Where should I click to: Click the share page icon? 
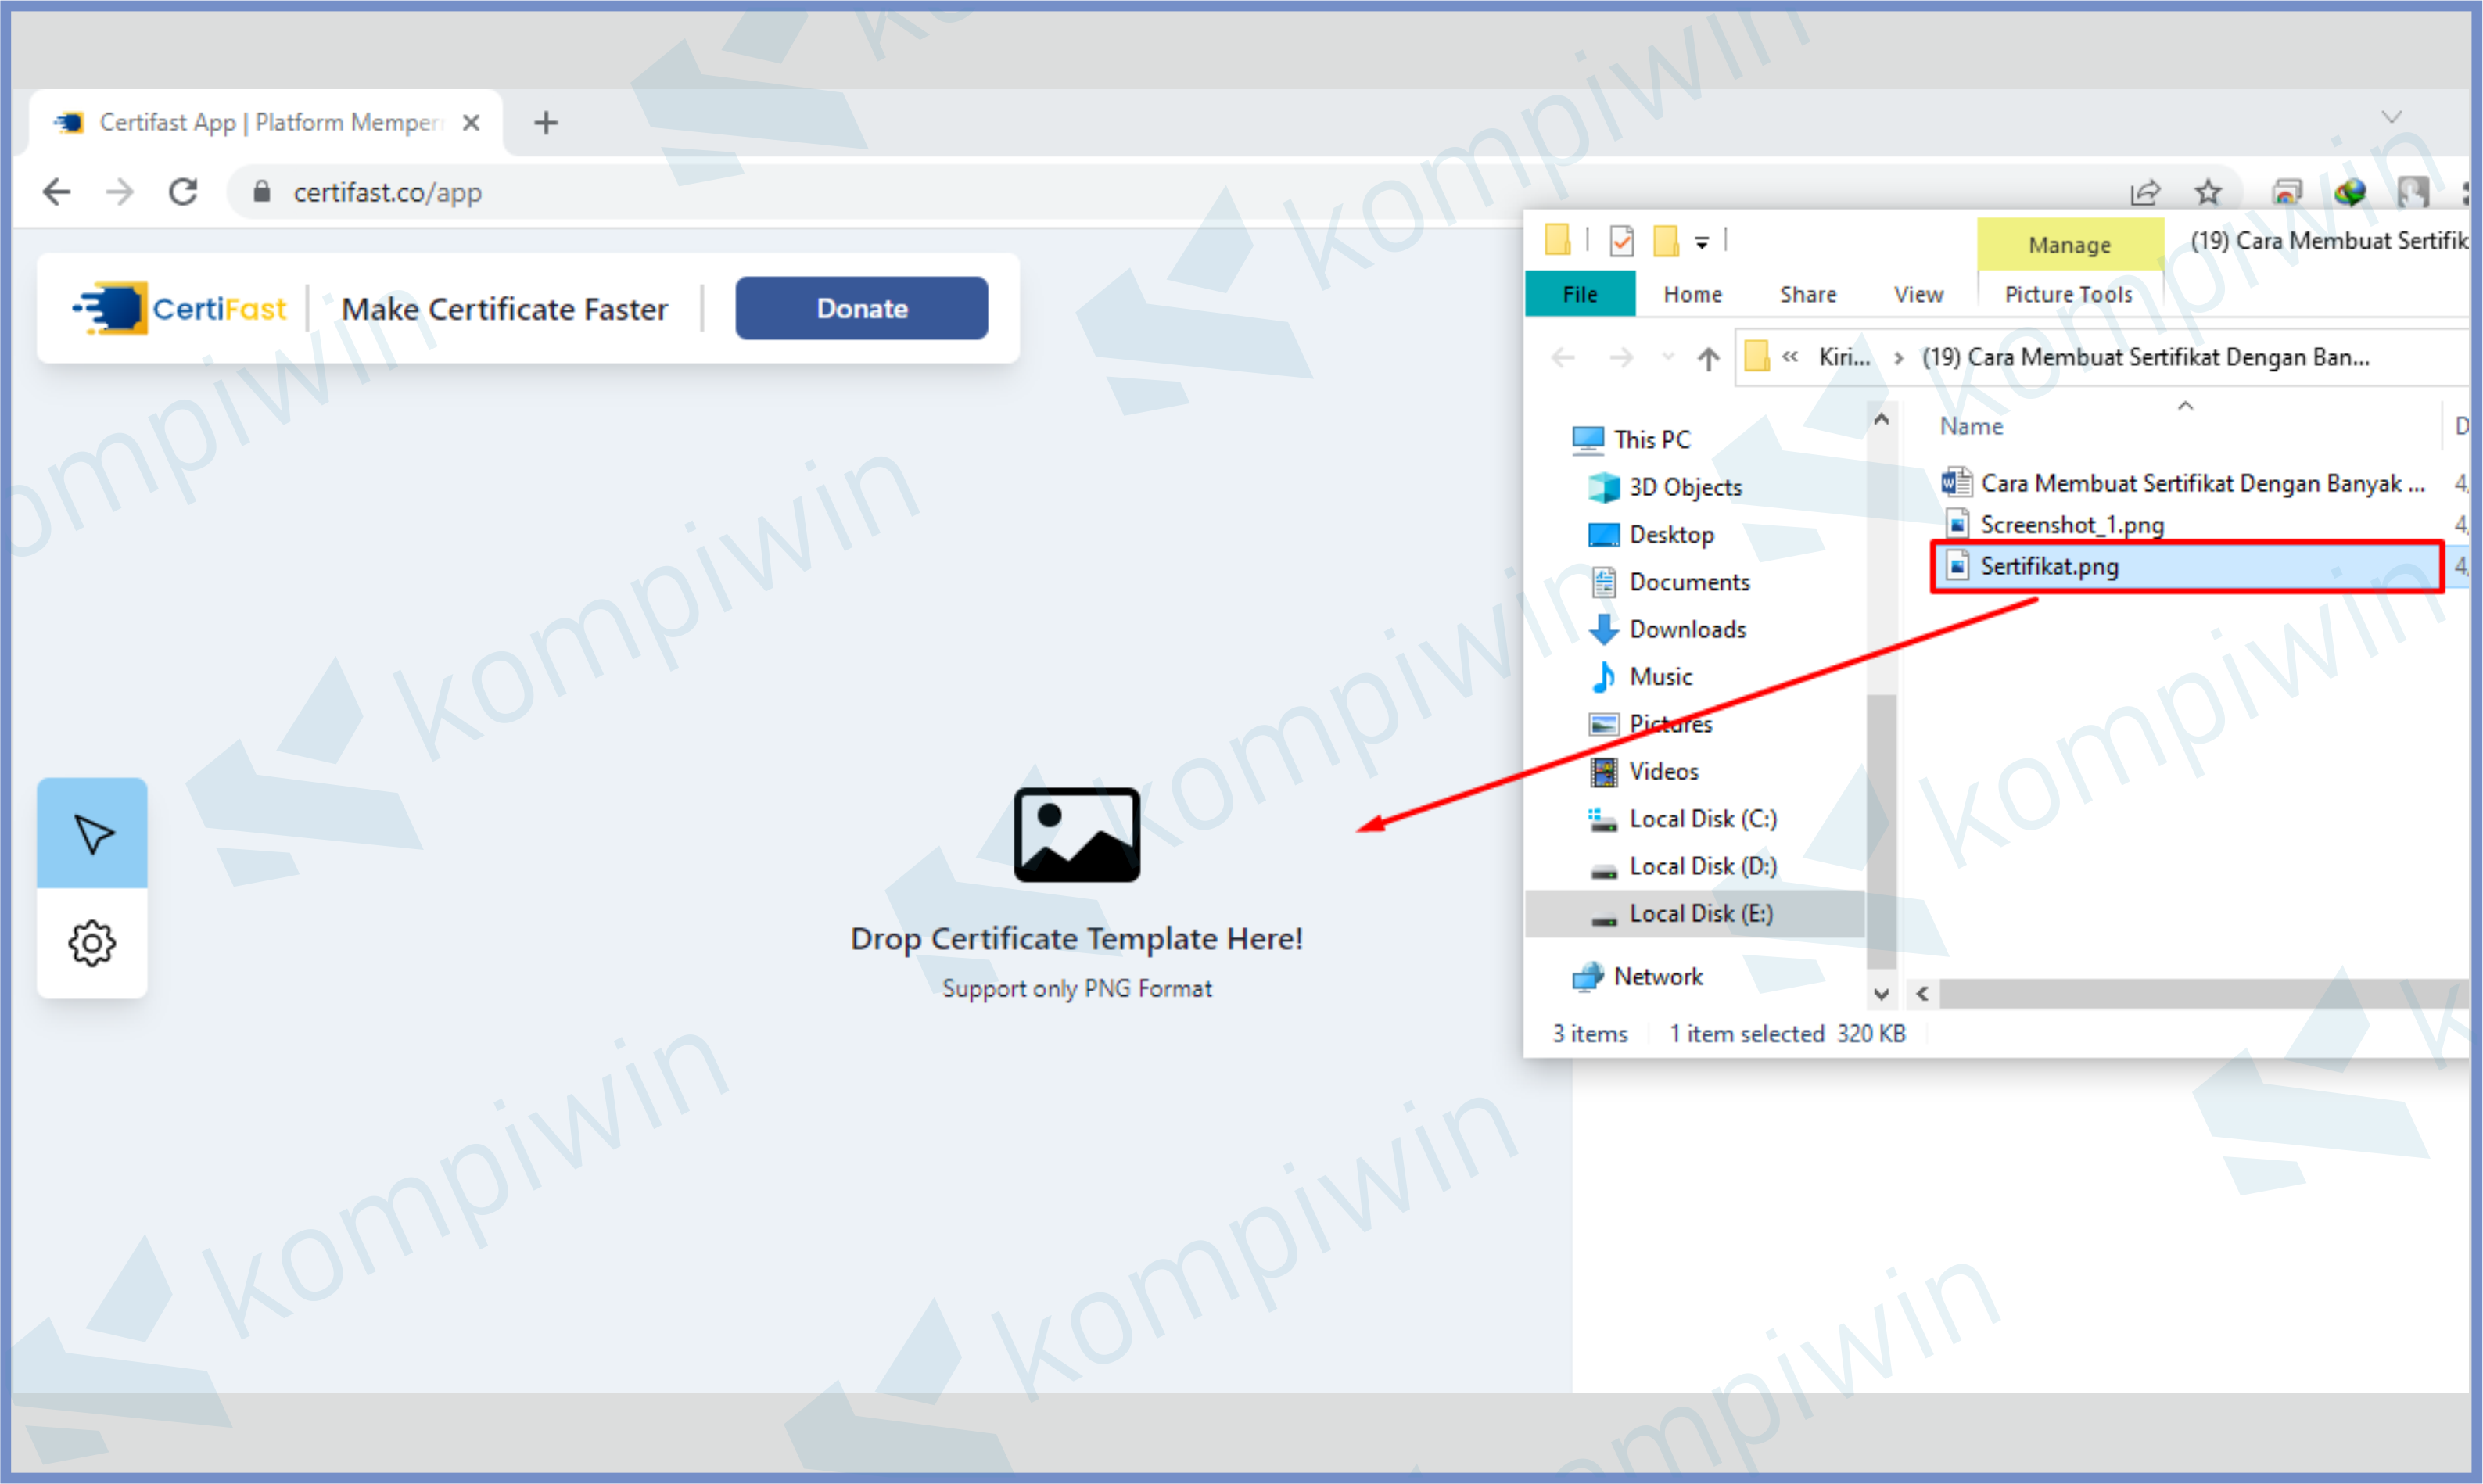[x=2145, y=191]
